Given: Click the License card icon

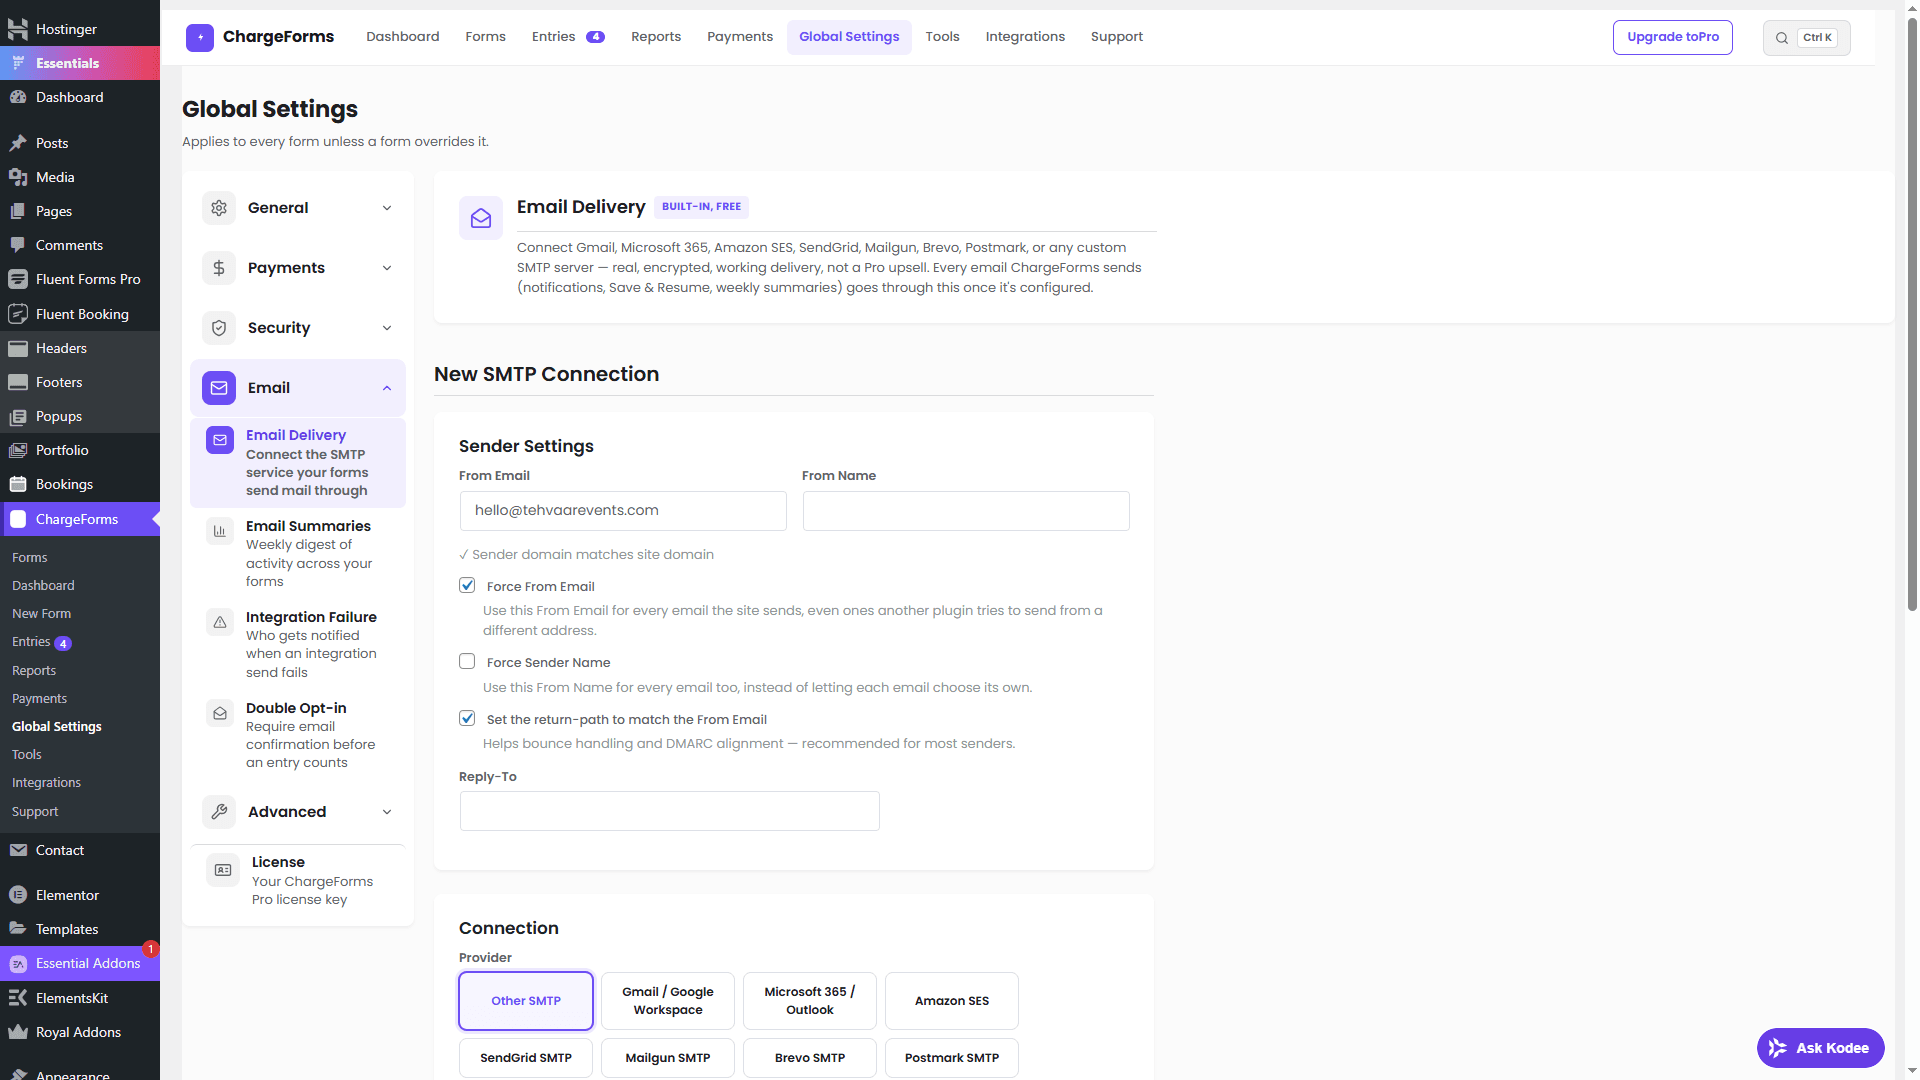Looking at the screenshot, I should pos(223,870).
